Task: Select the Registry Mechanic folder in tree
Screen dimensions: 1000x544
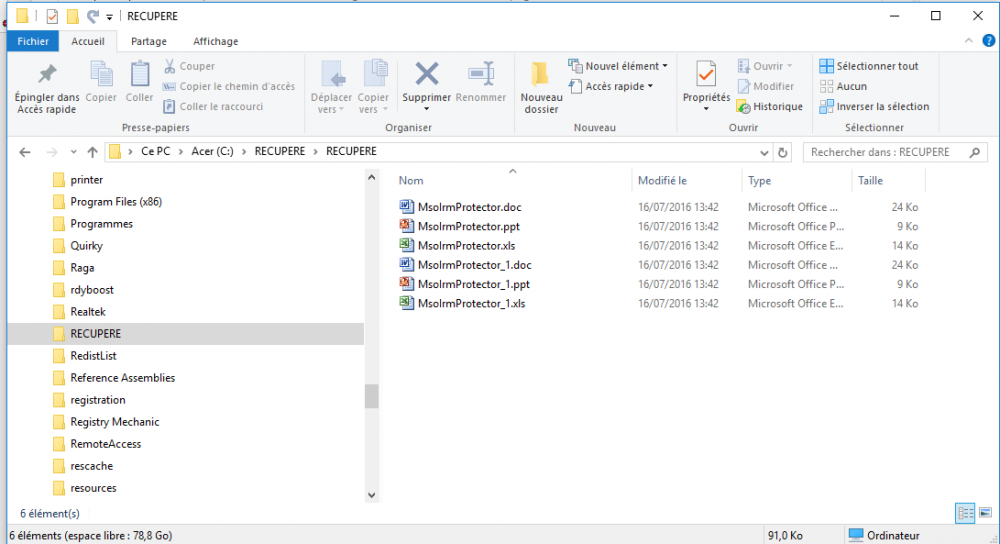Action: 114,422
